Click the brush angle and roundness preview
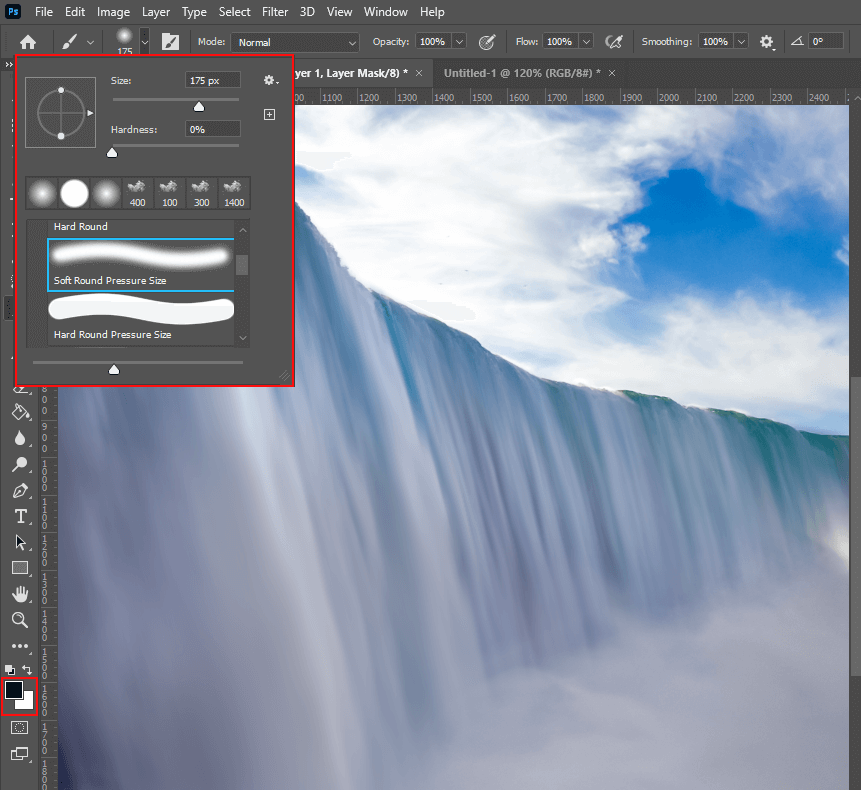 60,113
